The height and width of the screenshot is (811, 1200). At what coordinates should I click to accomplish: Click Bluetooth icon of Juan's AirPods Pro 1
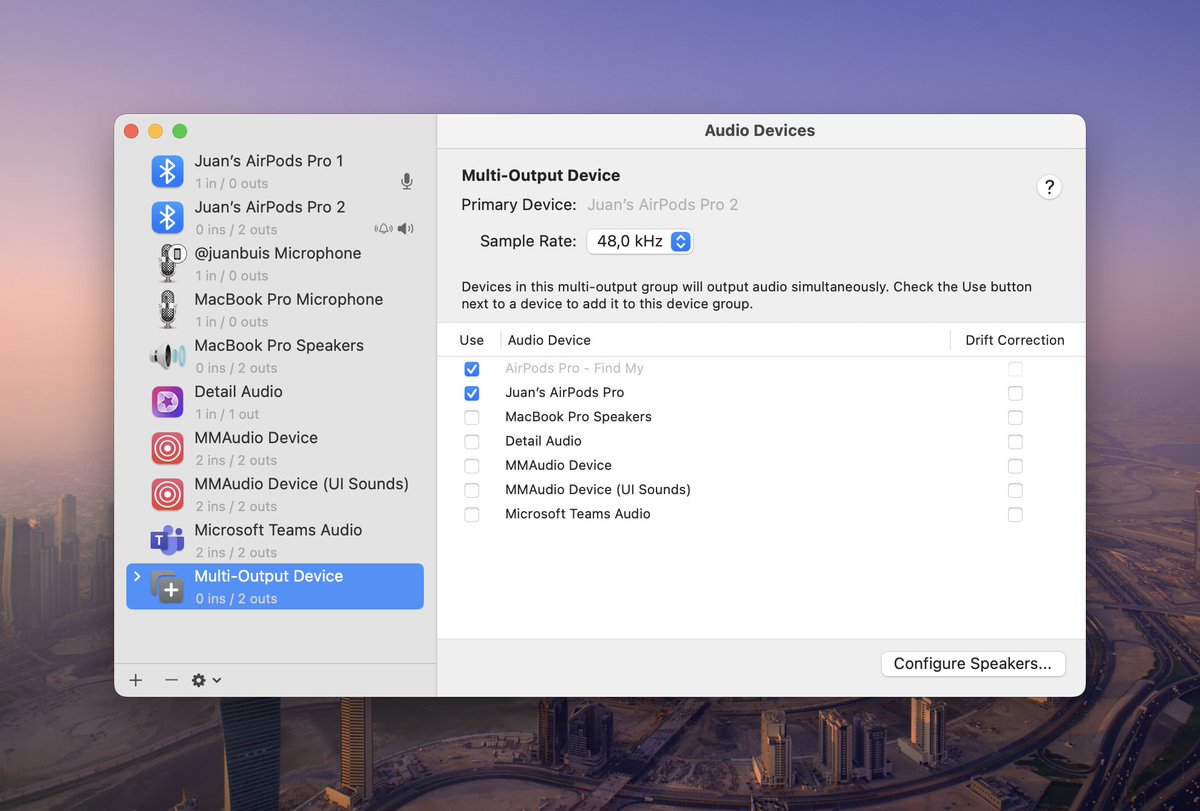point(167,171)
